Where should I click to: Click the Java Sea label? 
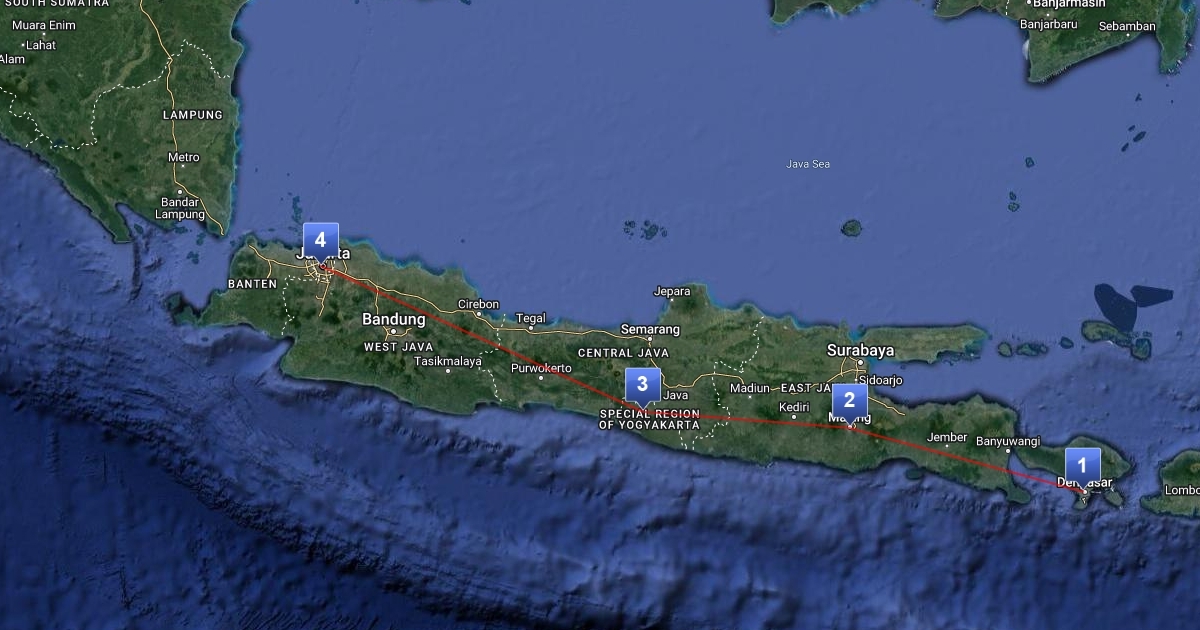(x=808, y=164)
